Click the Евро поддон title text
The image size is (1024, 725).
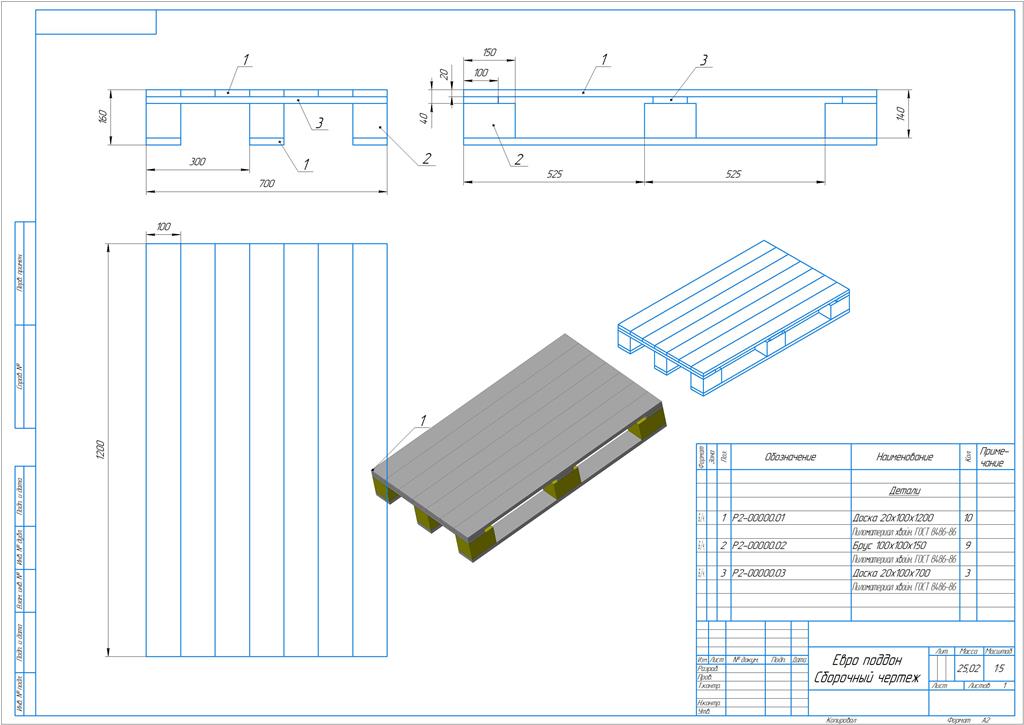(x=867, y=660)
